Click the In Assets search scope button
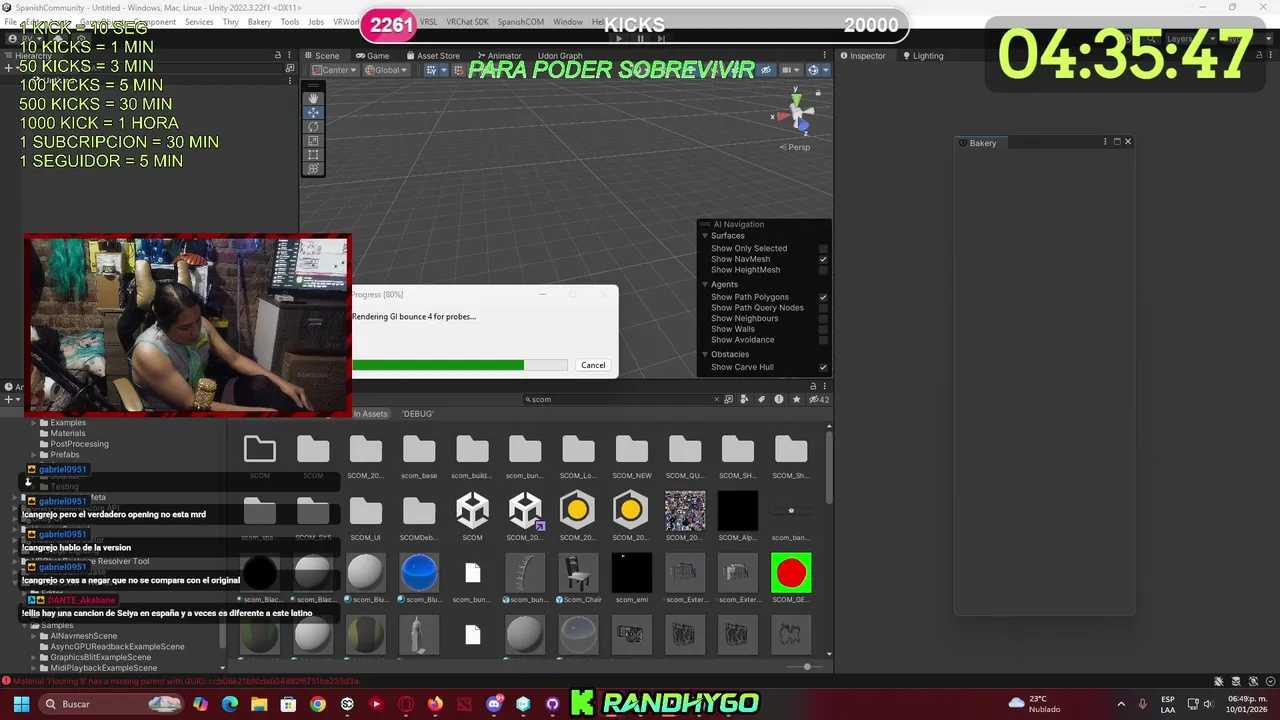This screenshot has width=1280, height=720. pyautogui.click(x=370, y=414)
